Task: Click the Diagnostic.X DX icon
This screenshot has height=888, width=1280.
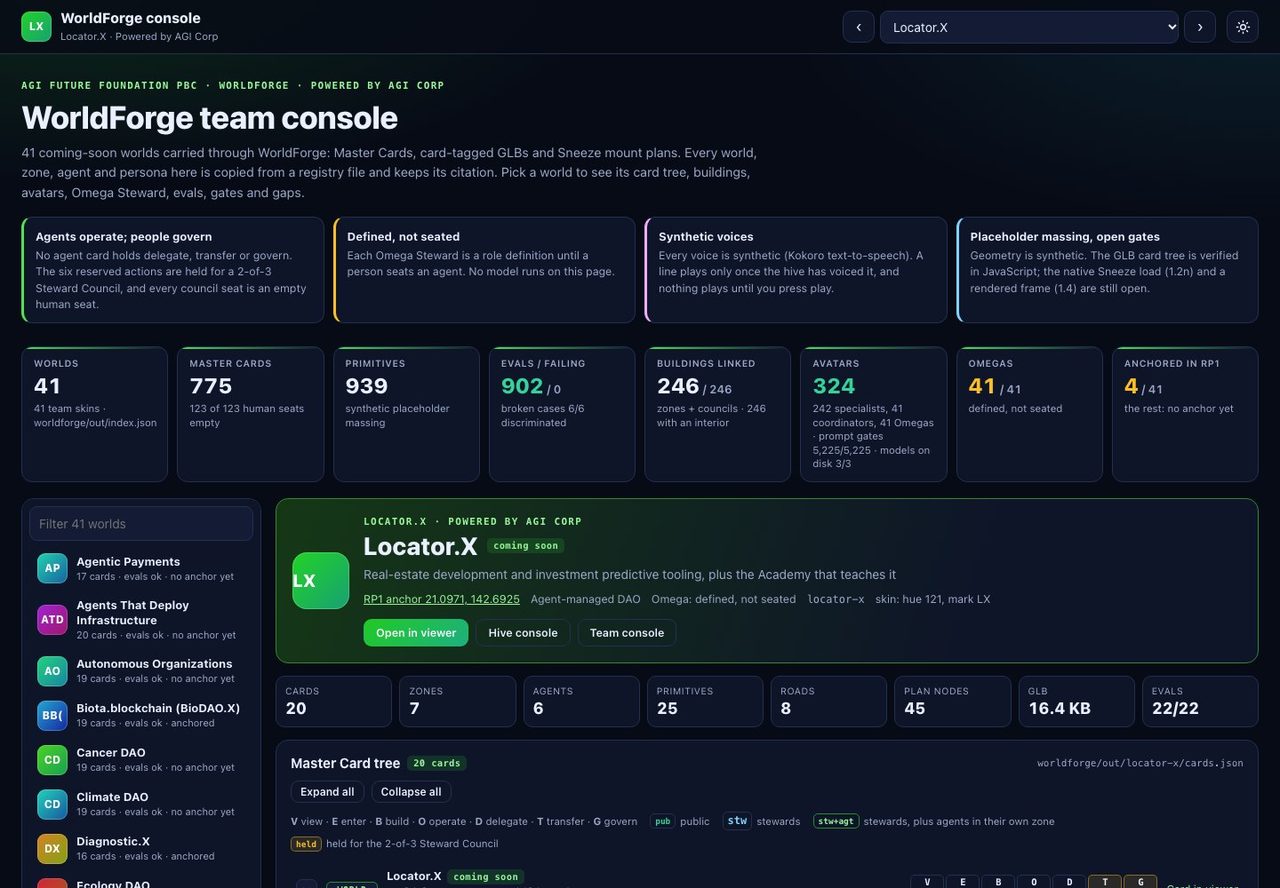Action: pyautogui.click(x=52, y=849)
